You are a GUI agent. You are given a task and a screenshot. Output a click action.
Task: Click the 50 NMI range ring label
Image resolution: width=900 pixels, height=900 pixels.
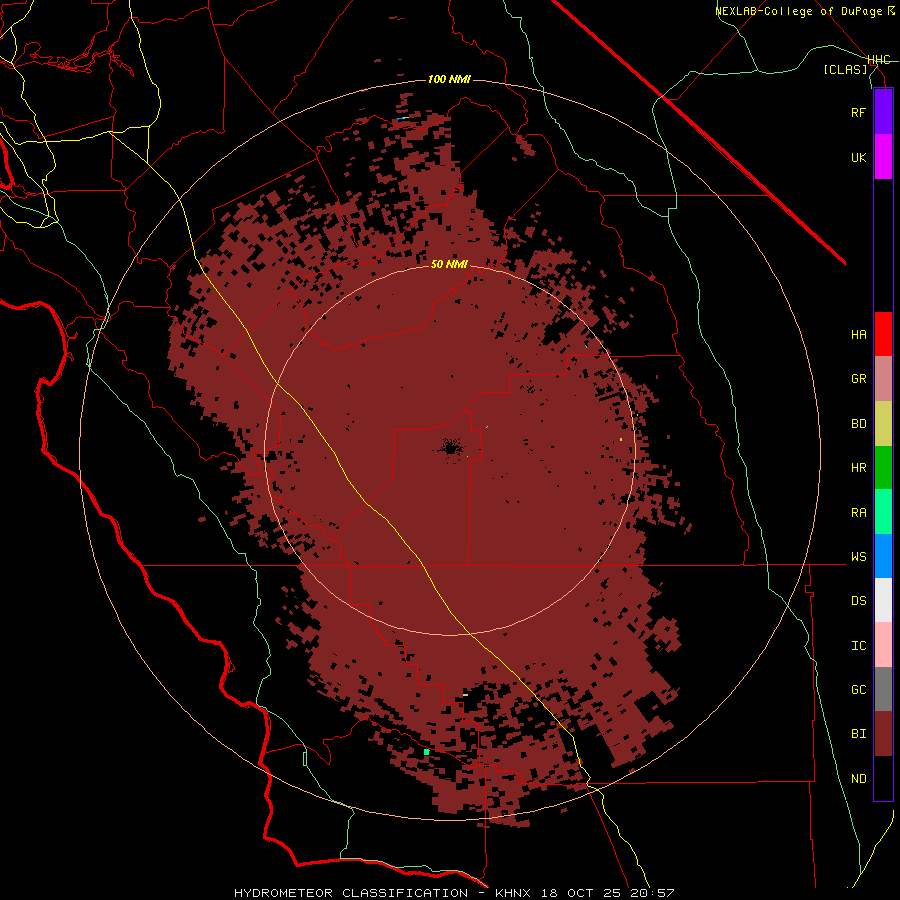click(x=449, y=264)
